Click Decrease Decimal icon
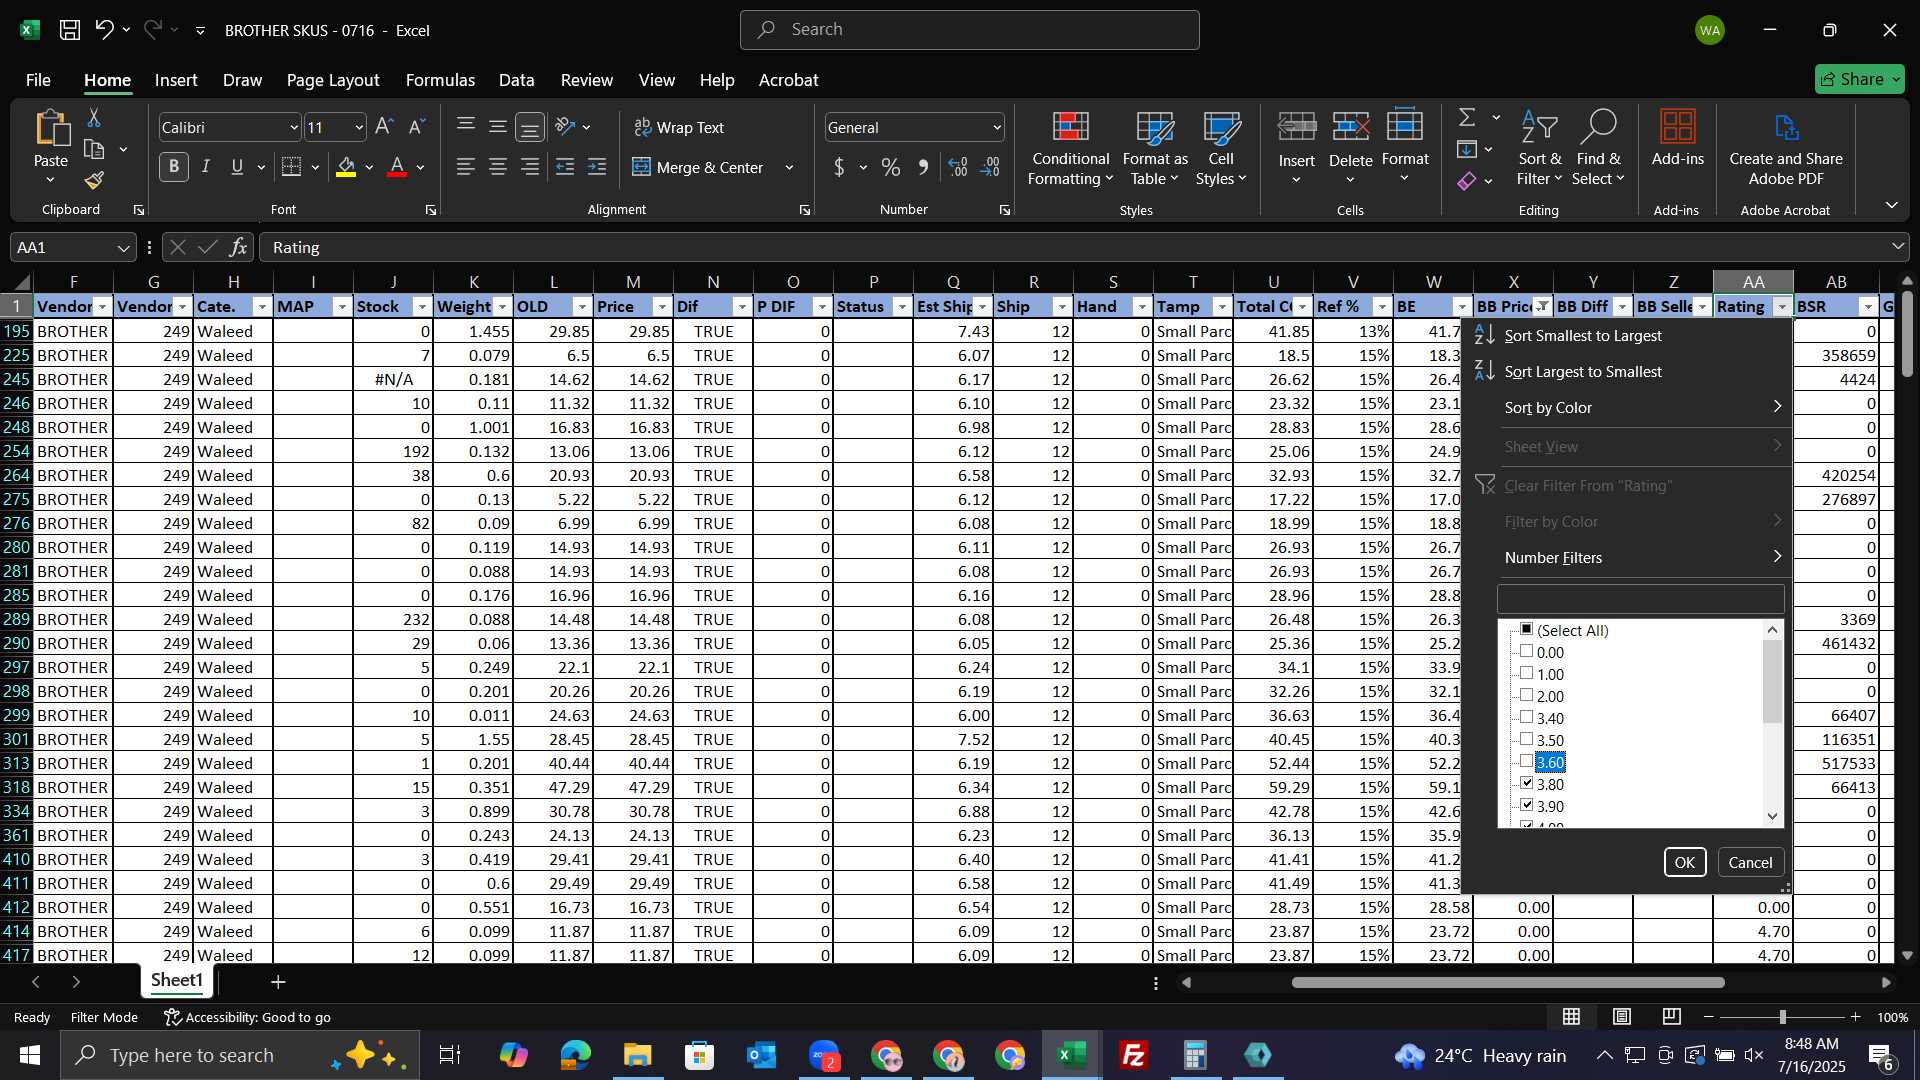 991,167
